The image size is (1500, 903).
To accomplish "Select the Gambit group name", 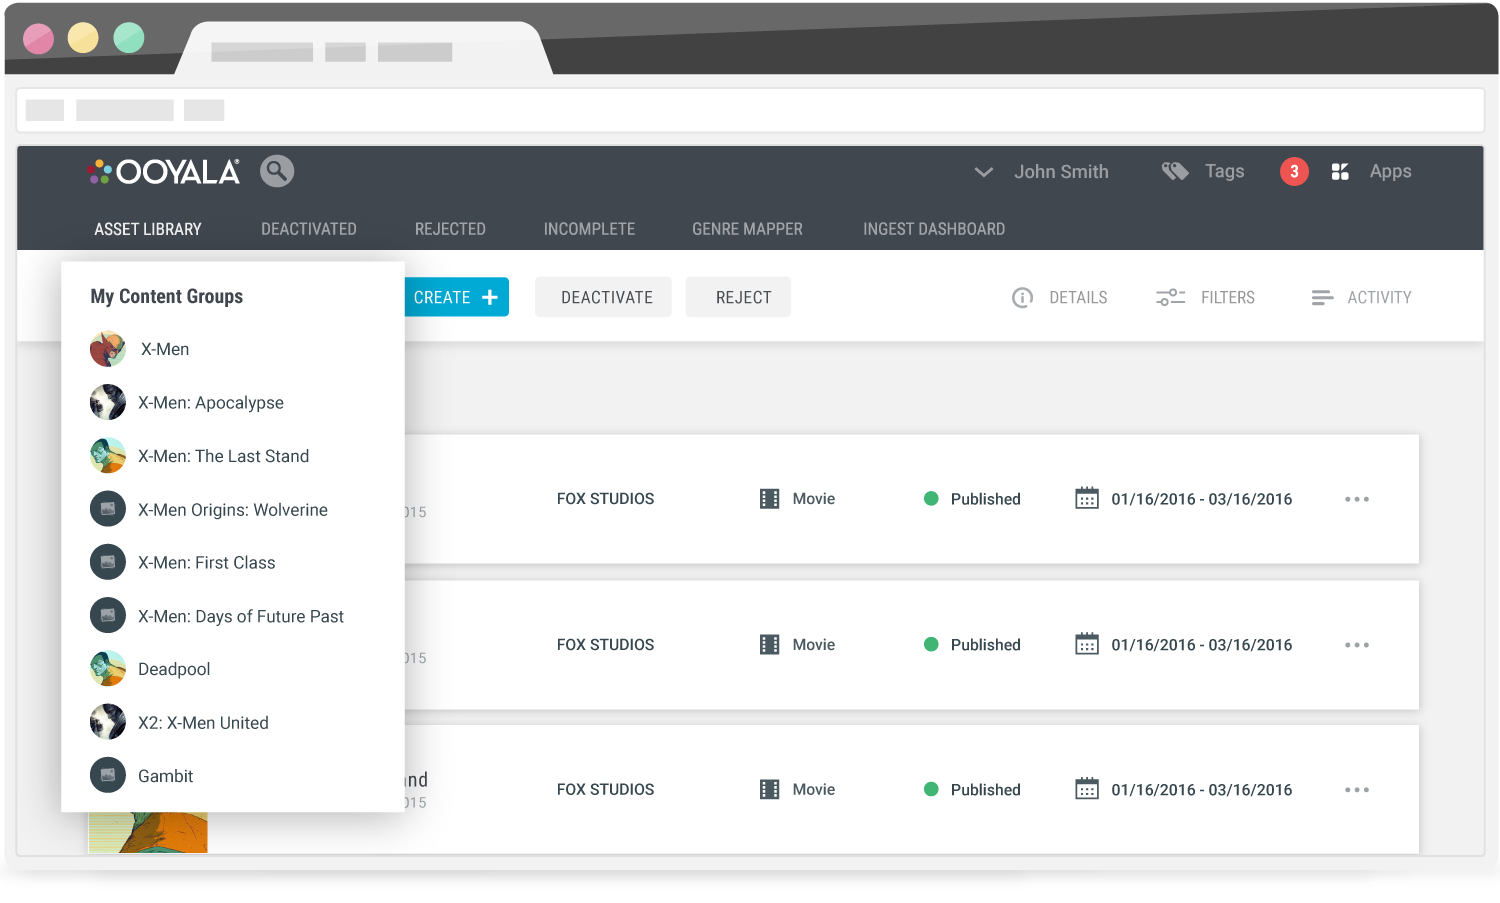I will 165,776.
